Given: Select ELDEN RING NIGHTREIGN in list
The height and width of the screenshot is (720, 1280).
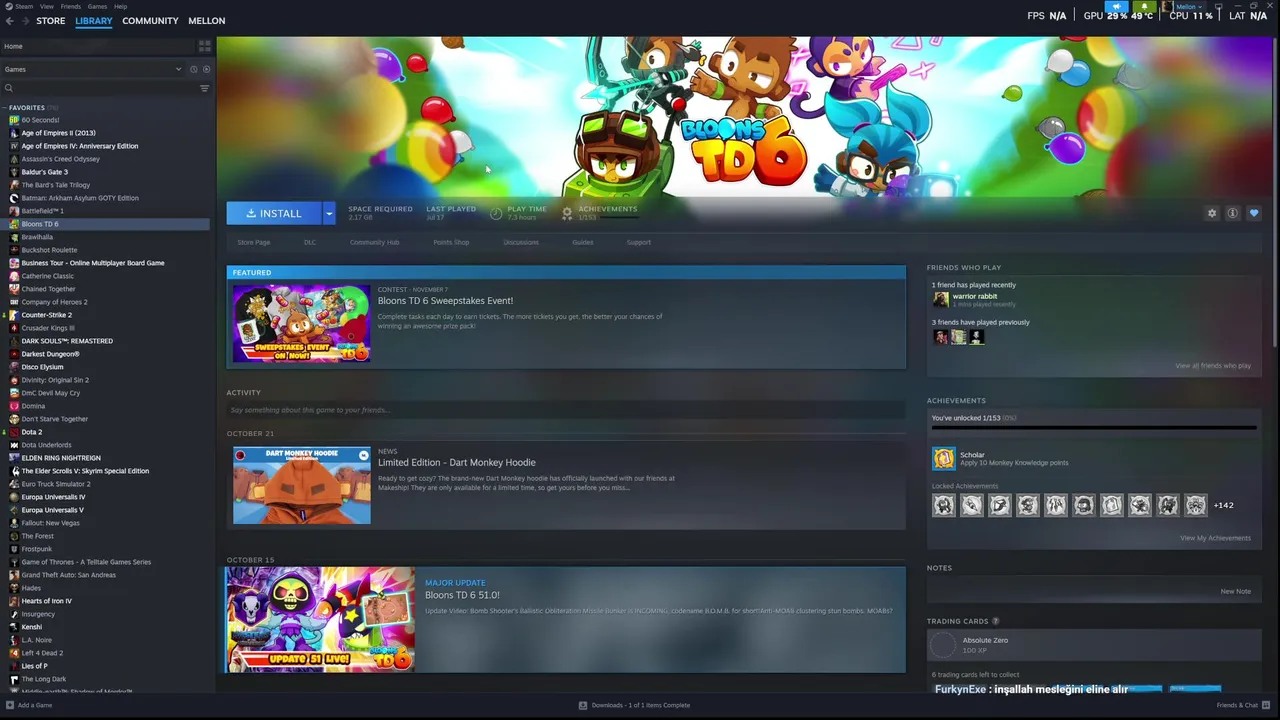Looking at the screenshot, I should [x=61, y=458].
